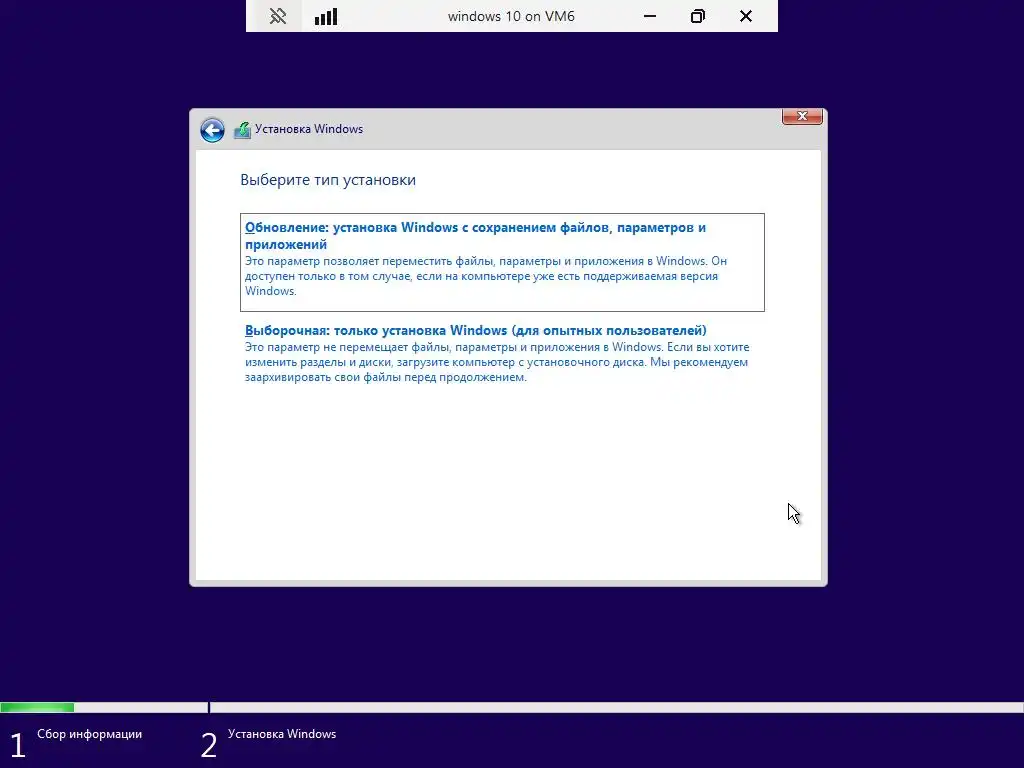This screenshot has height=768, width=1024.
Task: Close the Установка Windows dialog with red X
Action: (x=802, y=116)
